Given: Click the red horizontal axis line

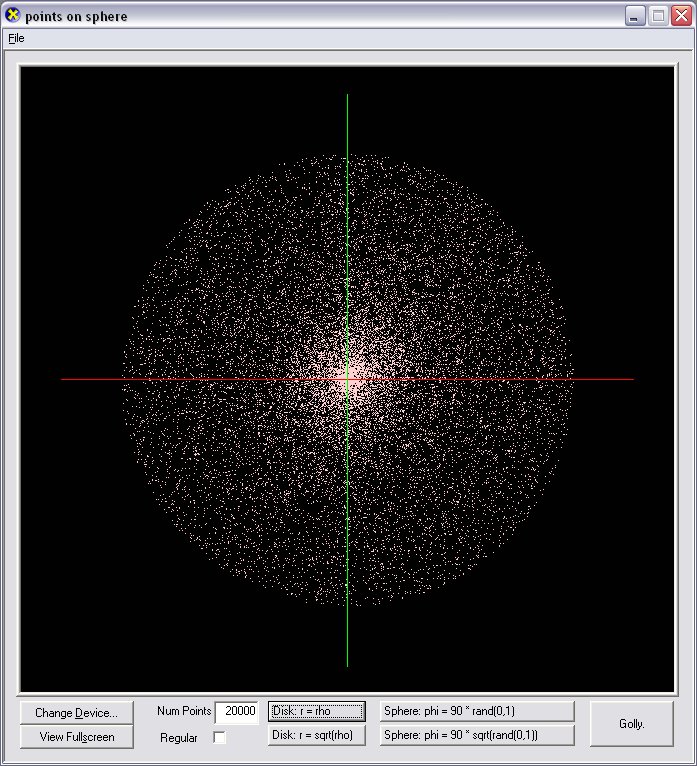Looking at the screenshot, I should 500,379.
